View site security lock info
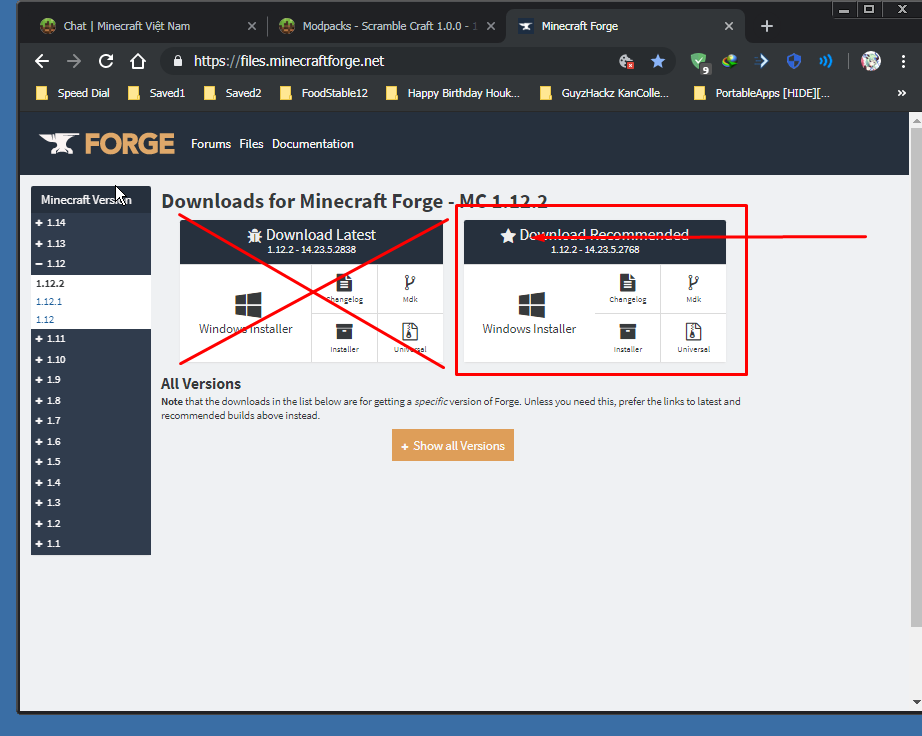This screenshot has width=922, height=736. click(x=178, y=61)
